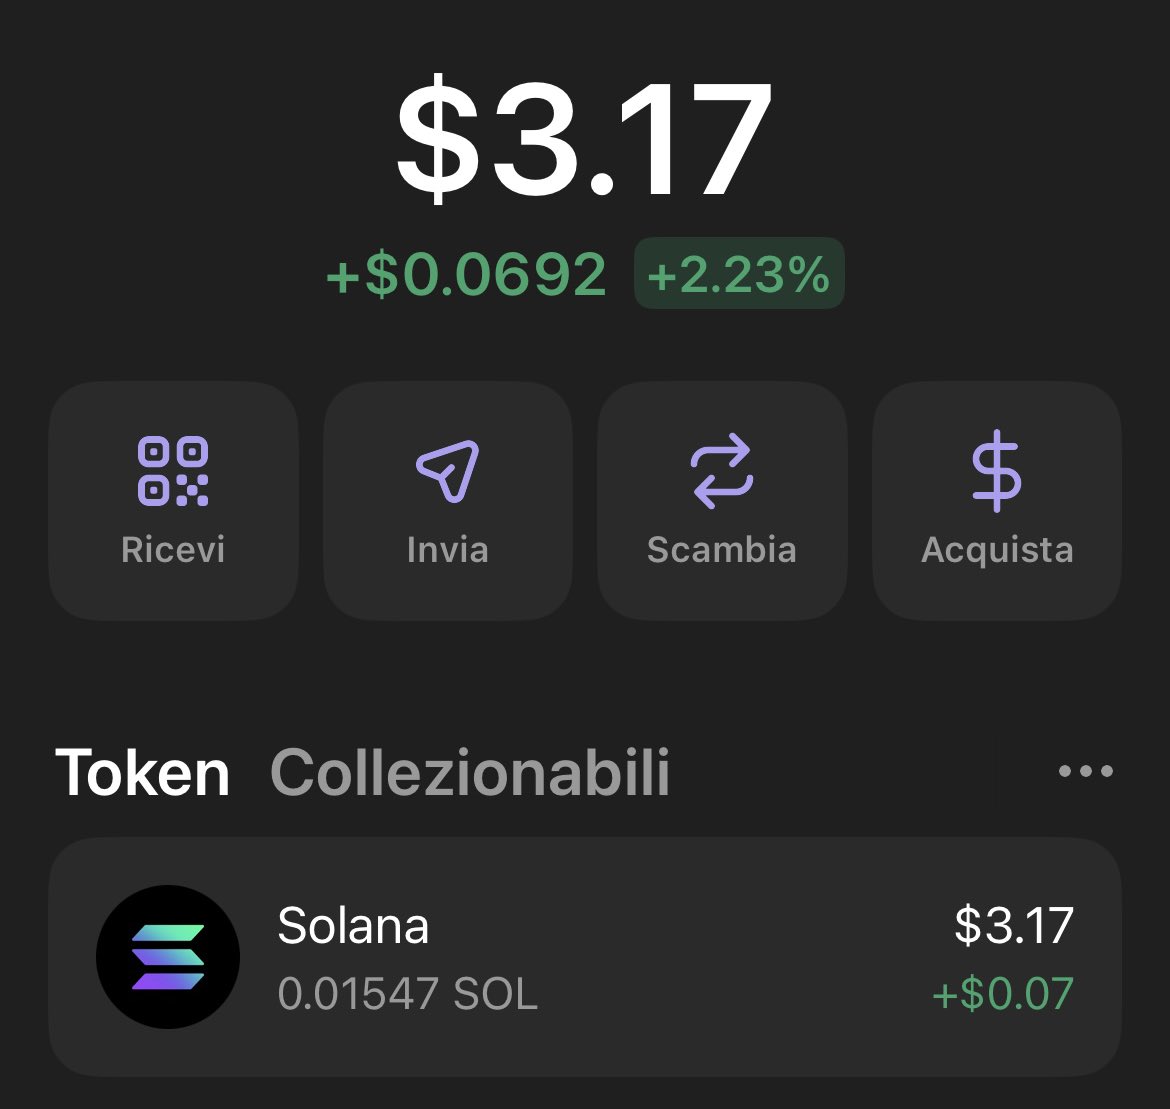1170x1109 pixels.
Task: Tap the +$0.0692 gain amount
Action: click(466, 274)
